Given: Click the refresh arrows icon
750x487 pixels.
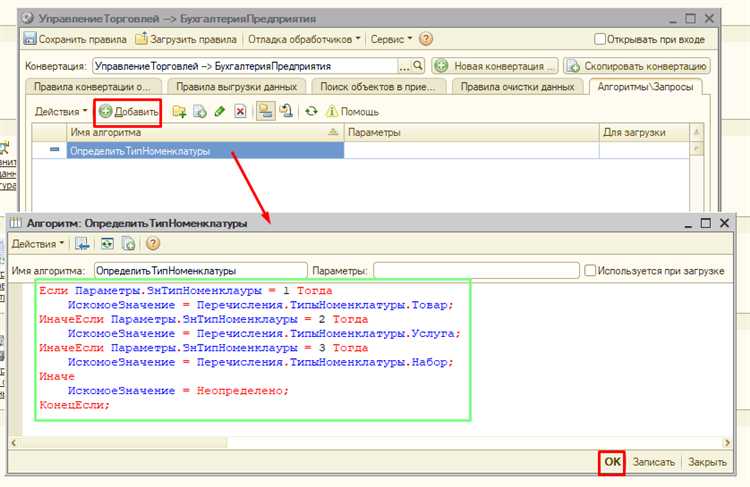Looking at the screenshot, I should (311, 111).
